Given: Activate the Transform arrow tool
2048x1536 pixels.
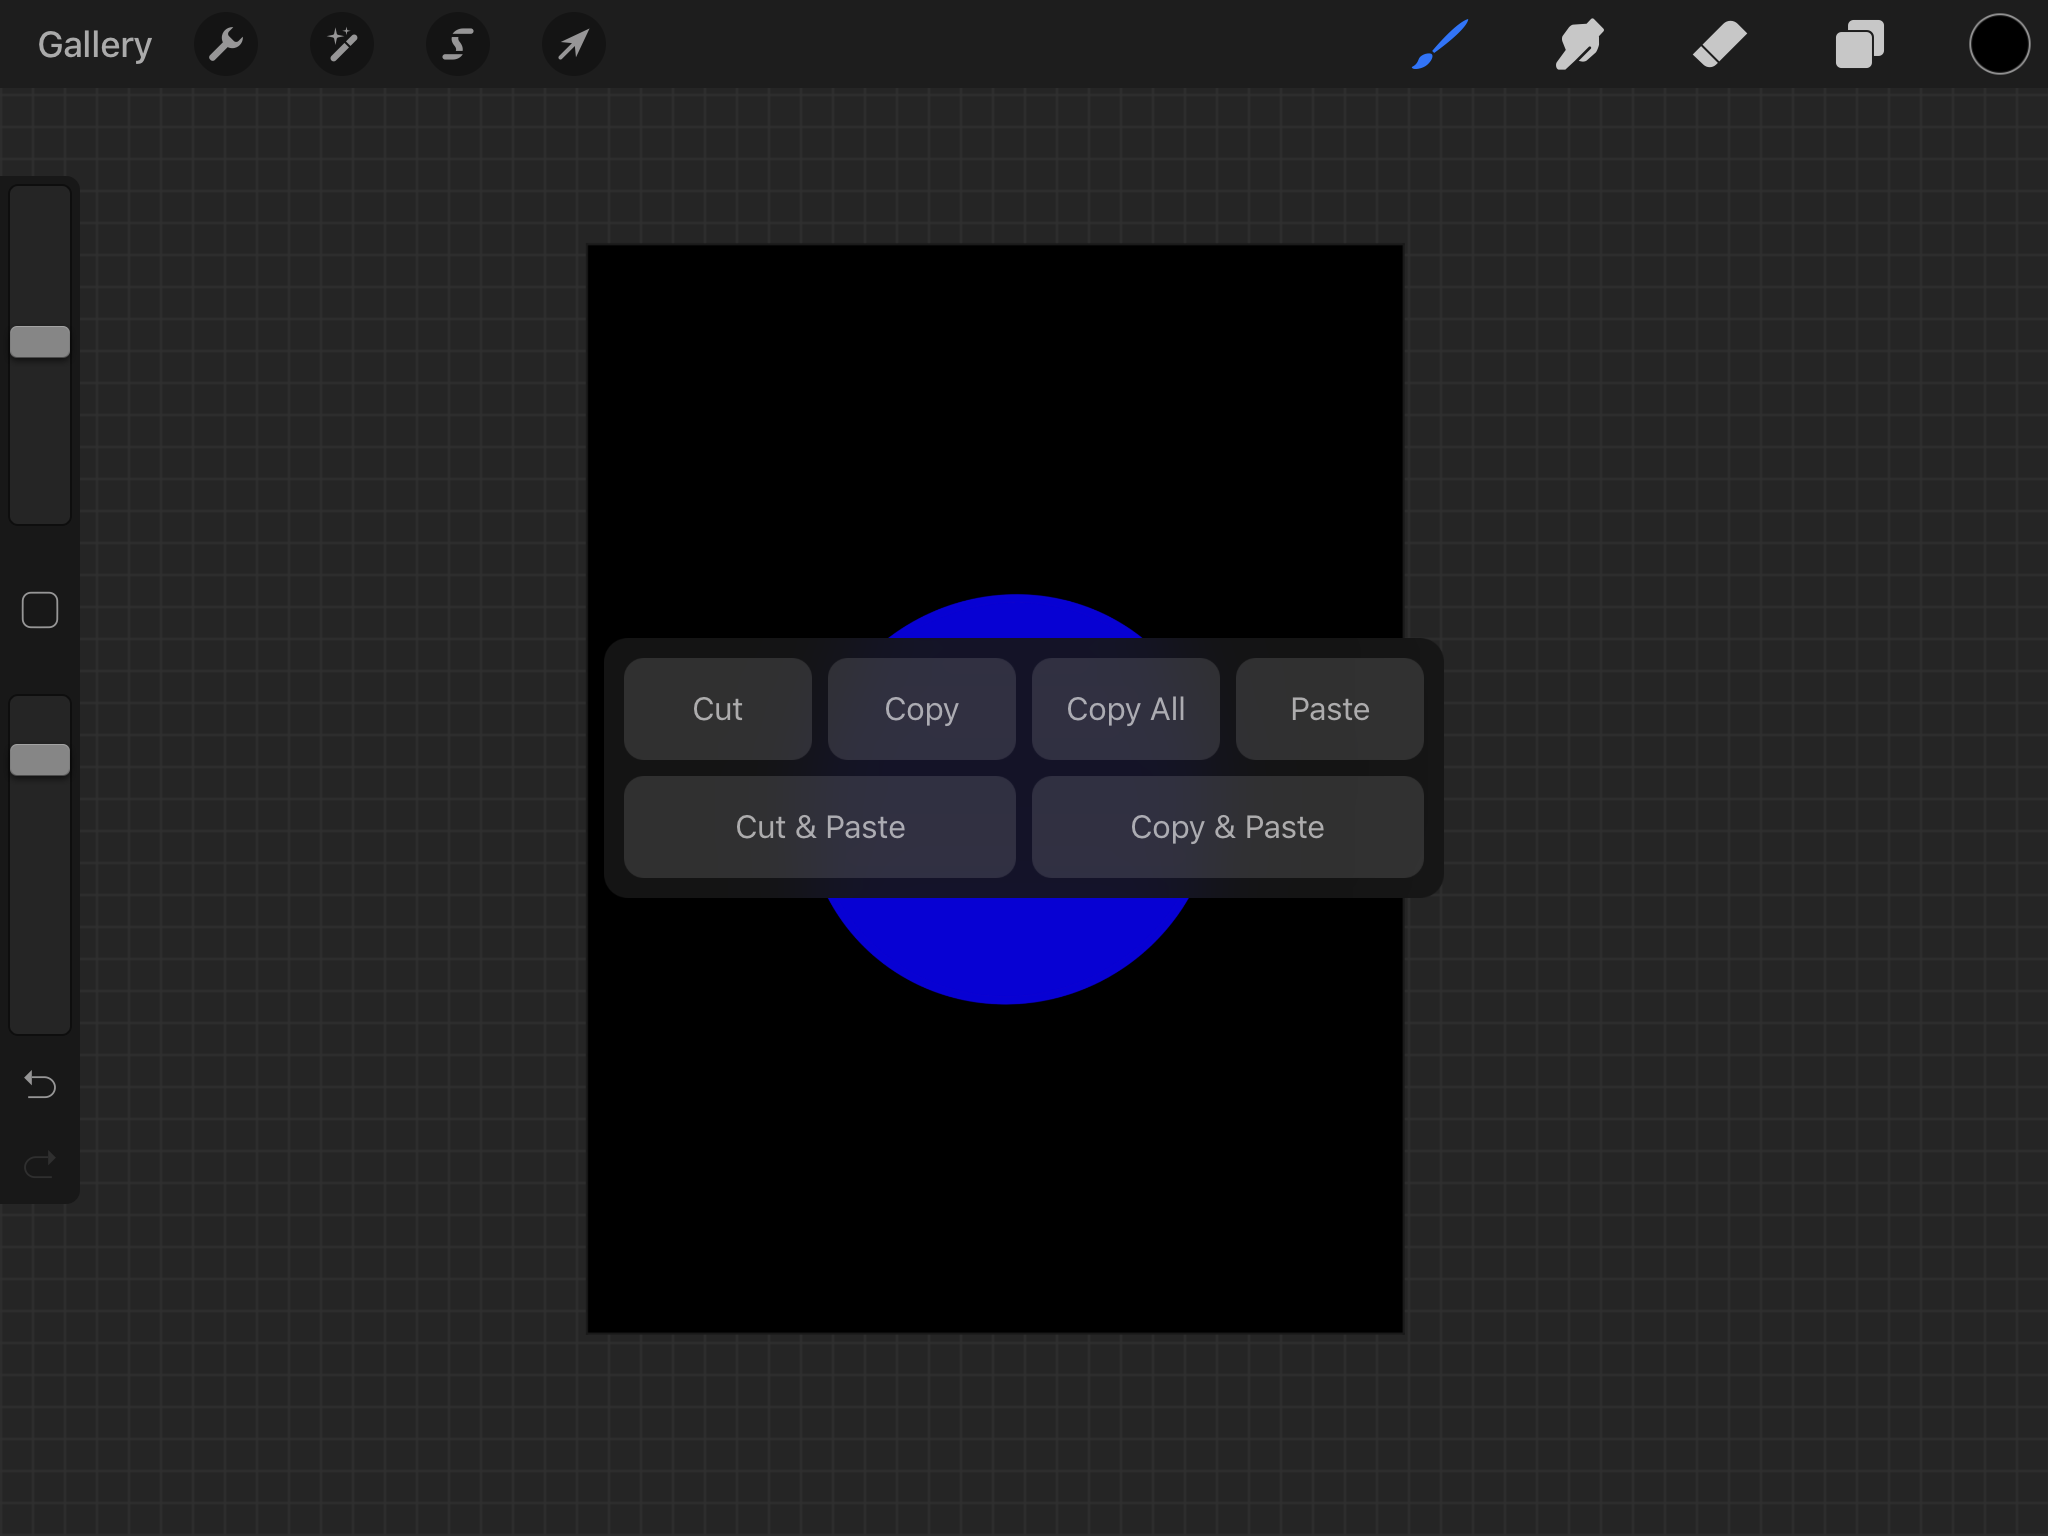Looking at the screenshot, I should [x=573, y=45].
